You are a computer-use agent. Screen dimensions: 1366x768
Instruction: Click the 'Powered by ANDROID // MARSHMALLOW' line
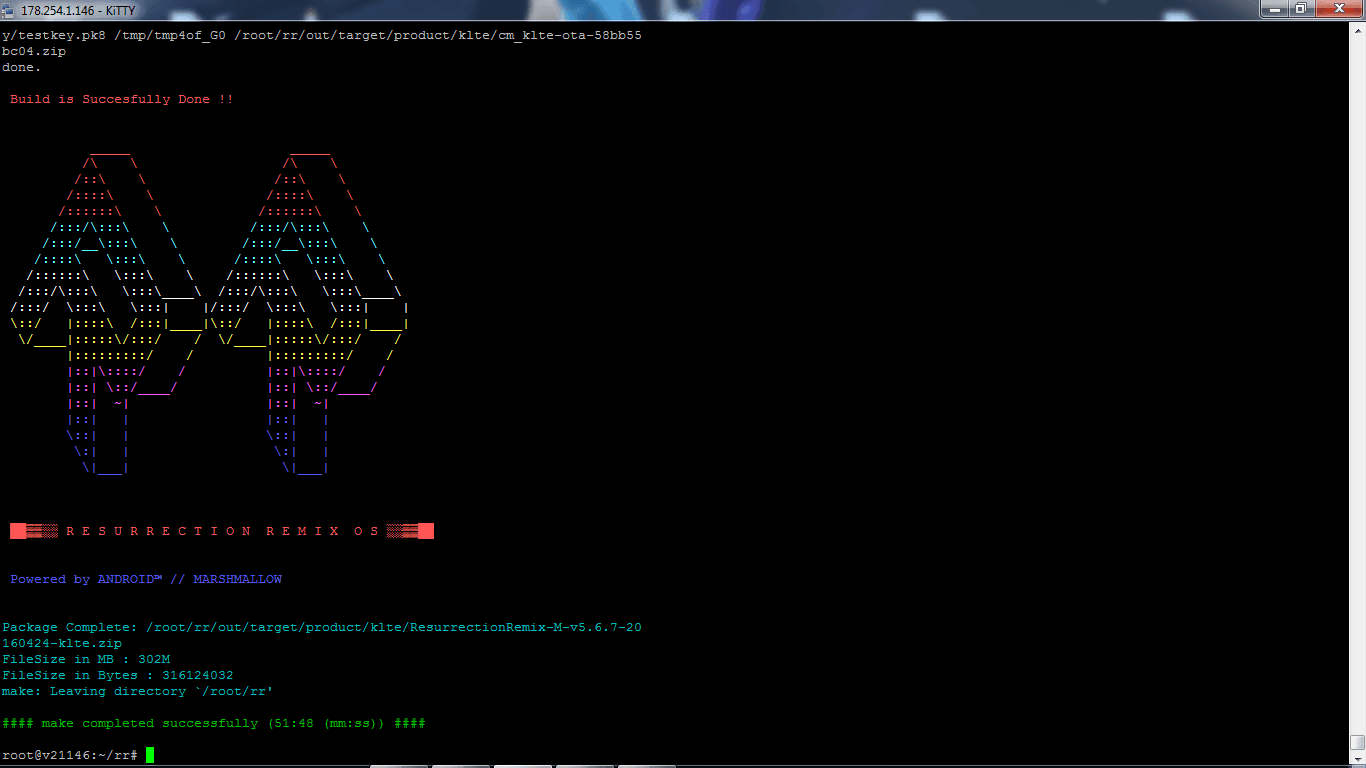click(x=146, y=579)
